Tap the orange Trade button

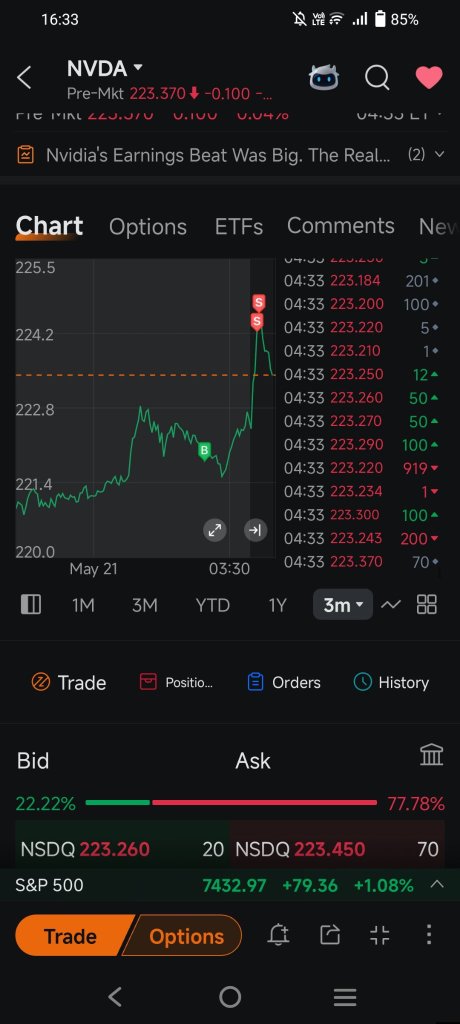click(72, 936)
